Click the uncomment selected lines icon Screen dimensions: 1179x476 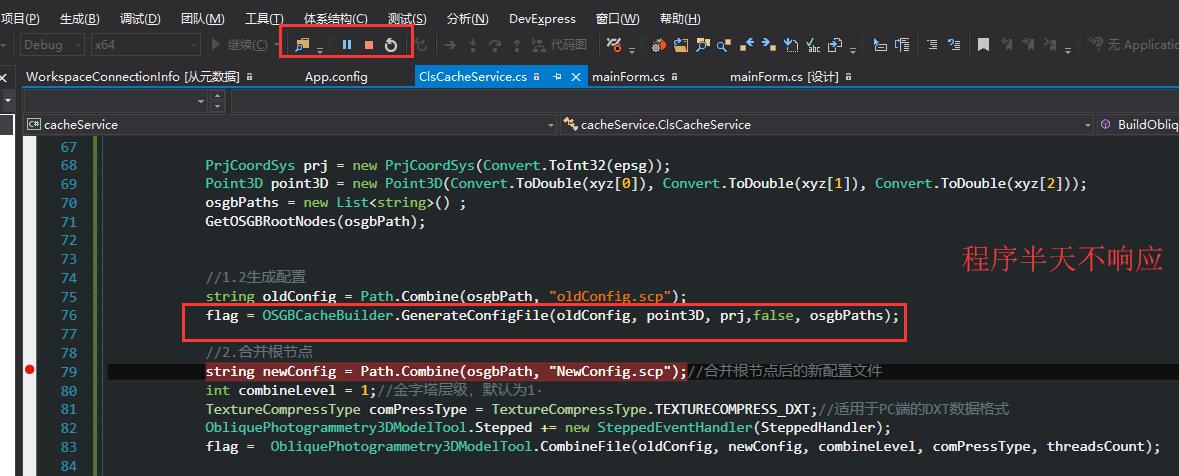pyautogui.click(x=954, y=45)
